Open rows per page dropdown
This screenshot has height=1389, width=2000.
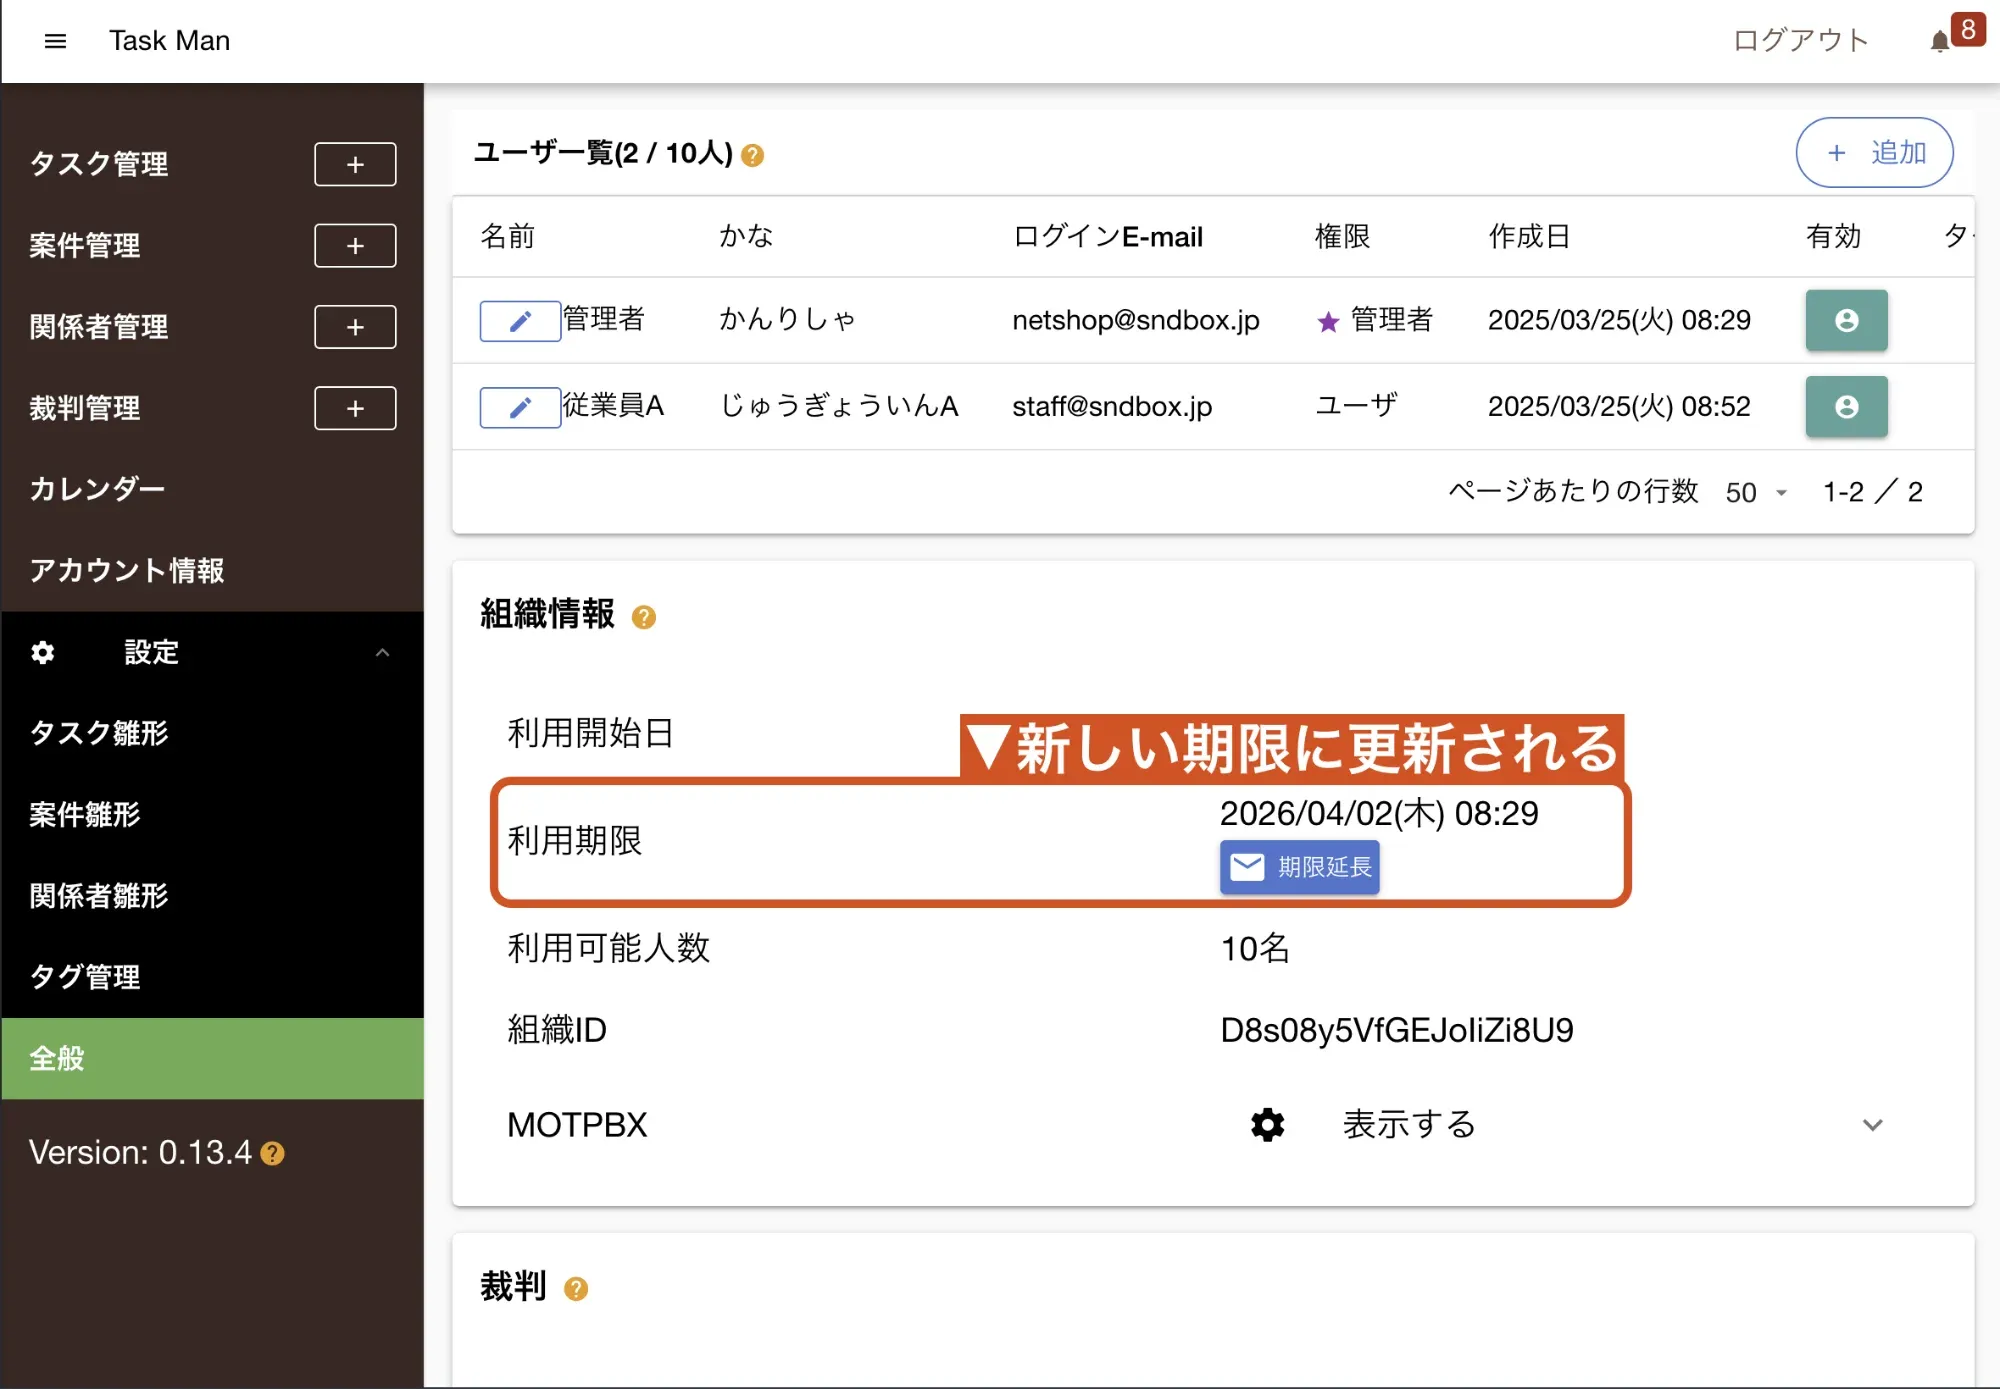click(1756, 492)
